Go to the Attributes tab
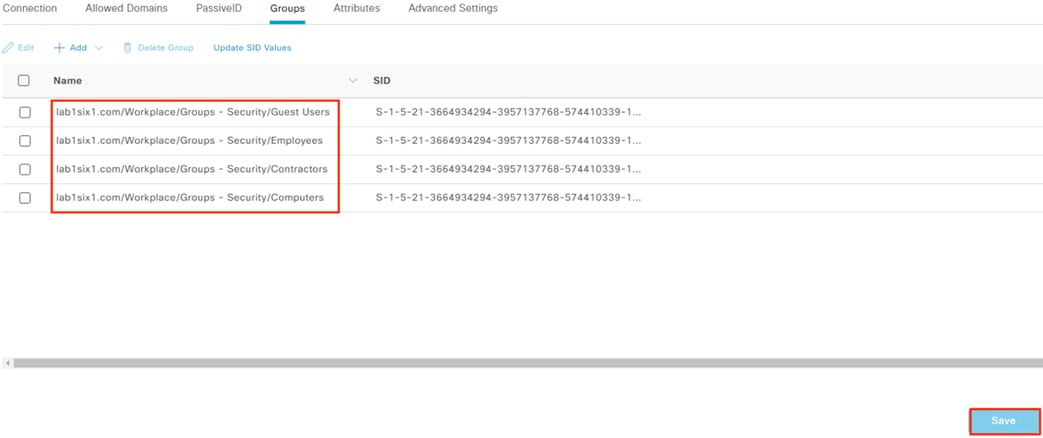The width and height of the screenshot is (1043, 438). (x=357, y=9)
